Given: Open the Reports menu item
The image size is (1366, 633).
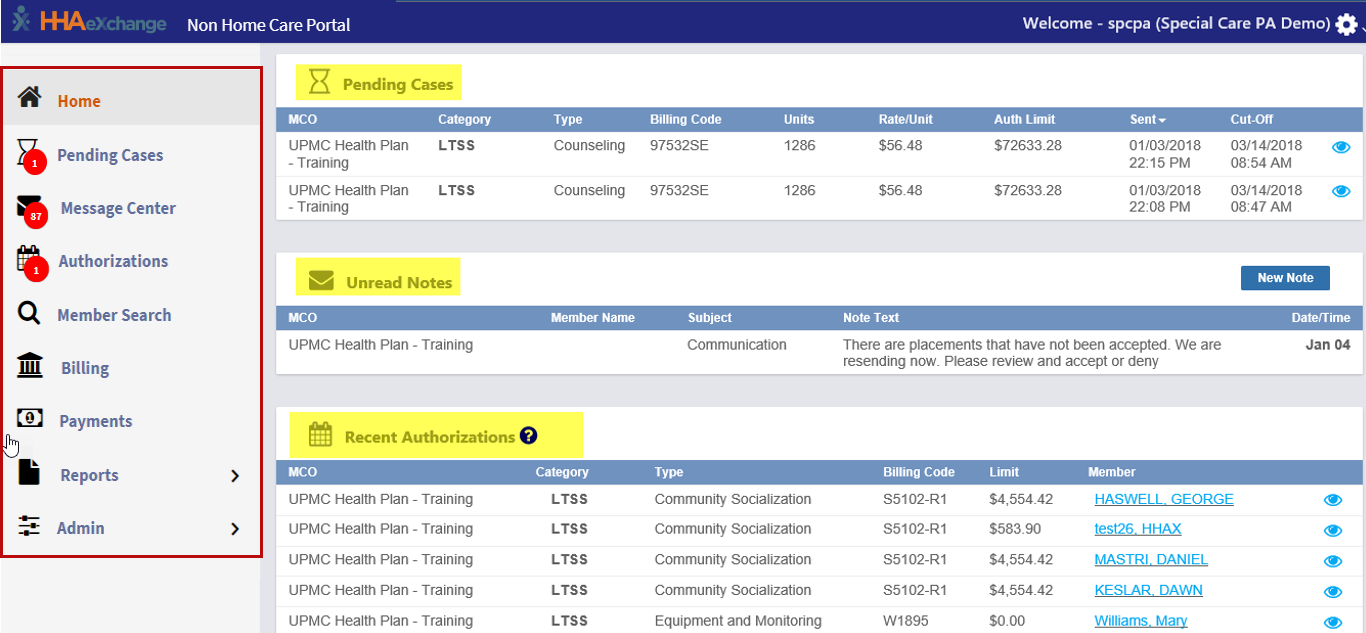Looking at the screenshot, I should (89, 475).
